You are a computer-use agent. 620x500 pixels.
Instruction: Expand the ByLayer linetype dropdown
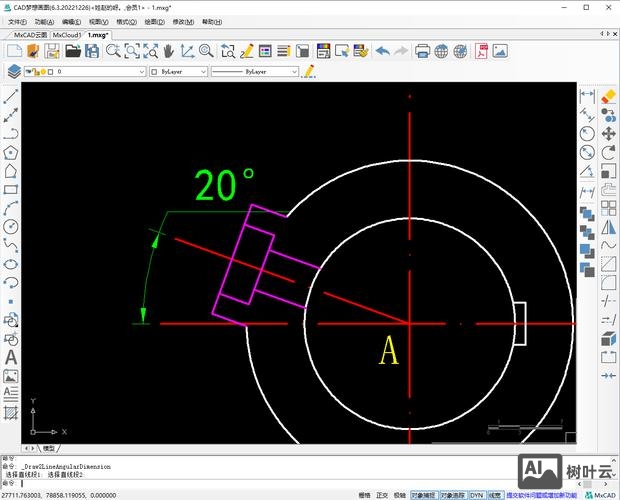click(255, 72)
